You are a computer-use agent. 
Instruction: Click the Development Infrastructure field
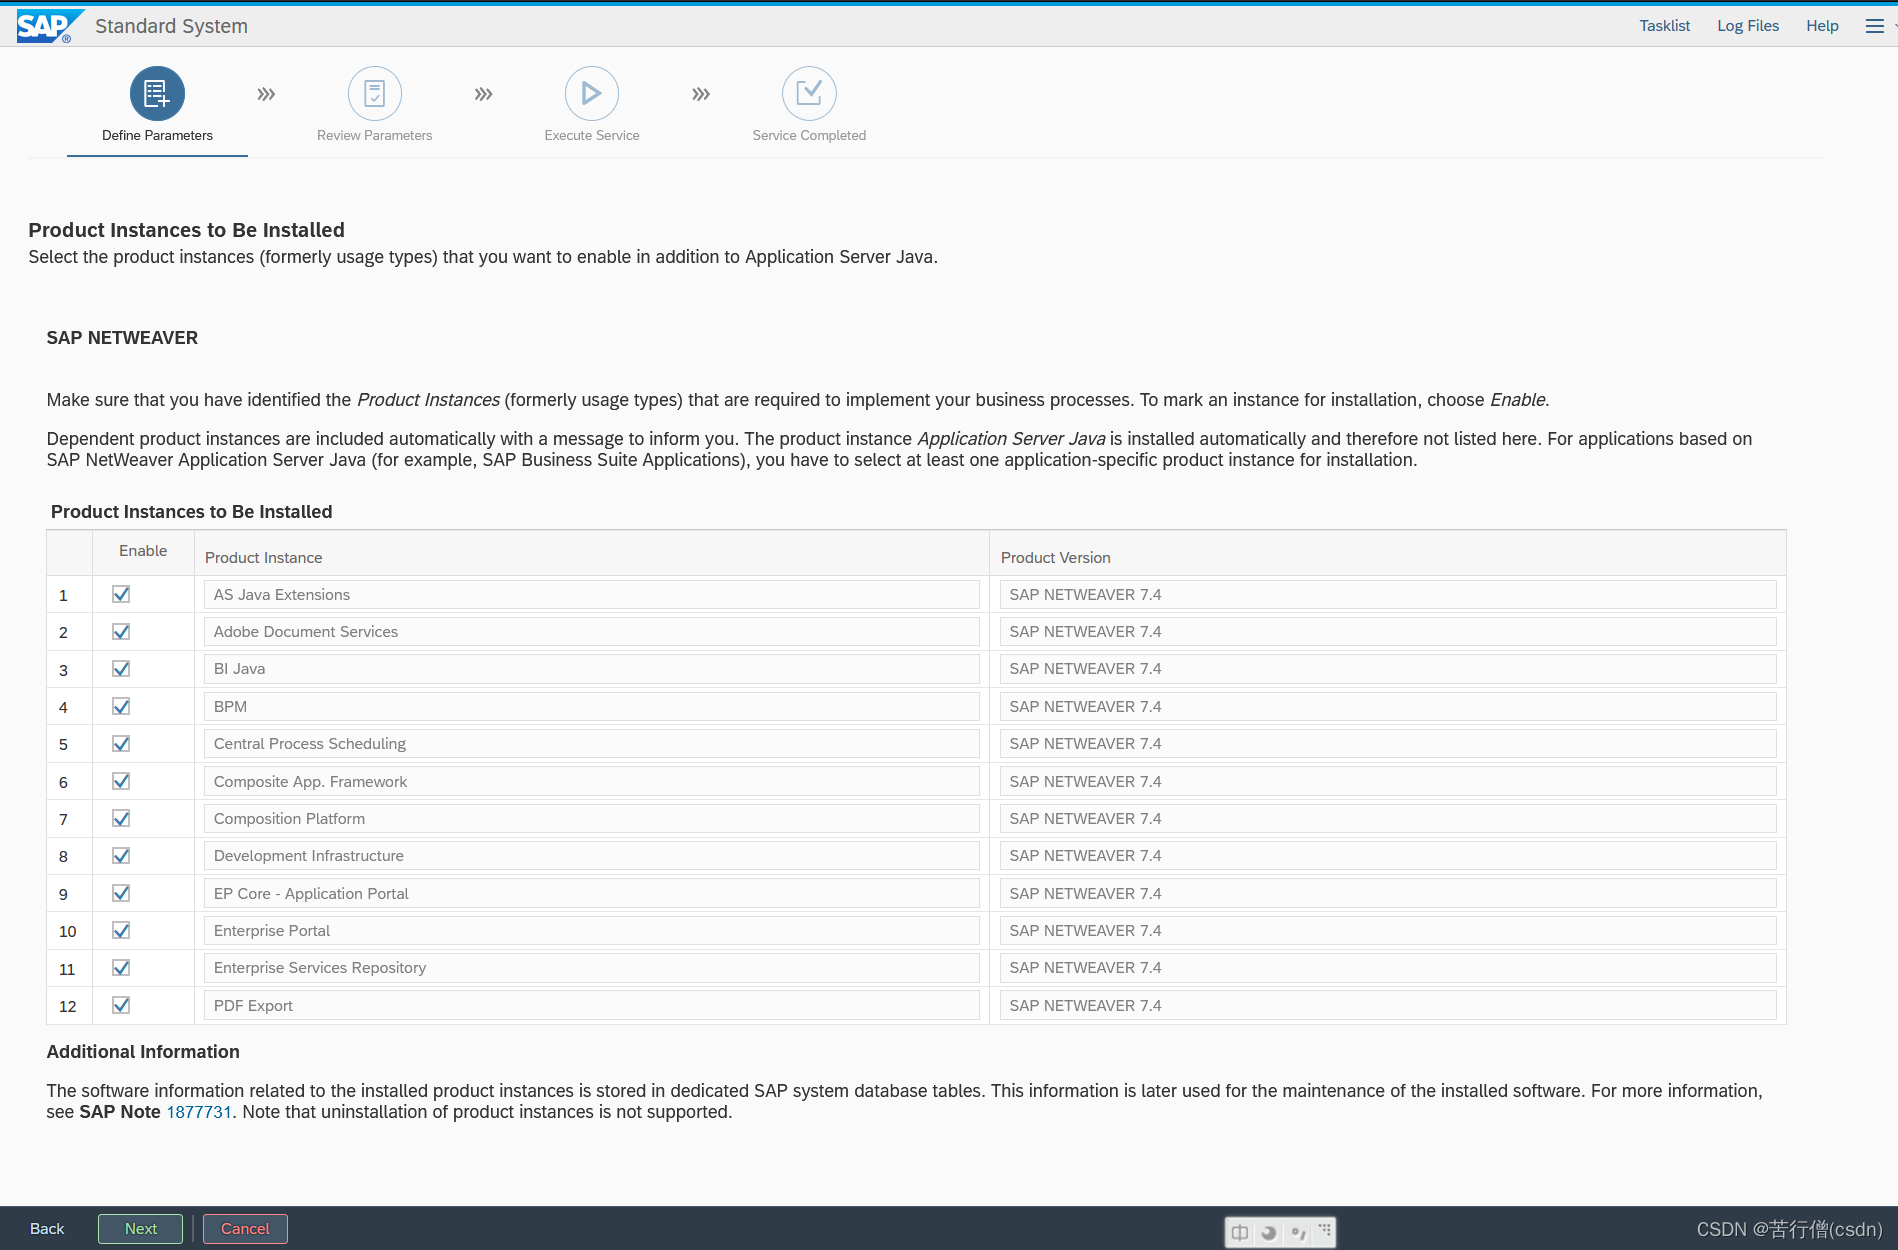pos(592,855)
